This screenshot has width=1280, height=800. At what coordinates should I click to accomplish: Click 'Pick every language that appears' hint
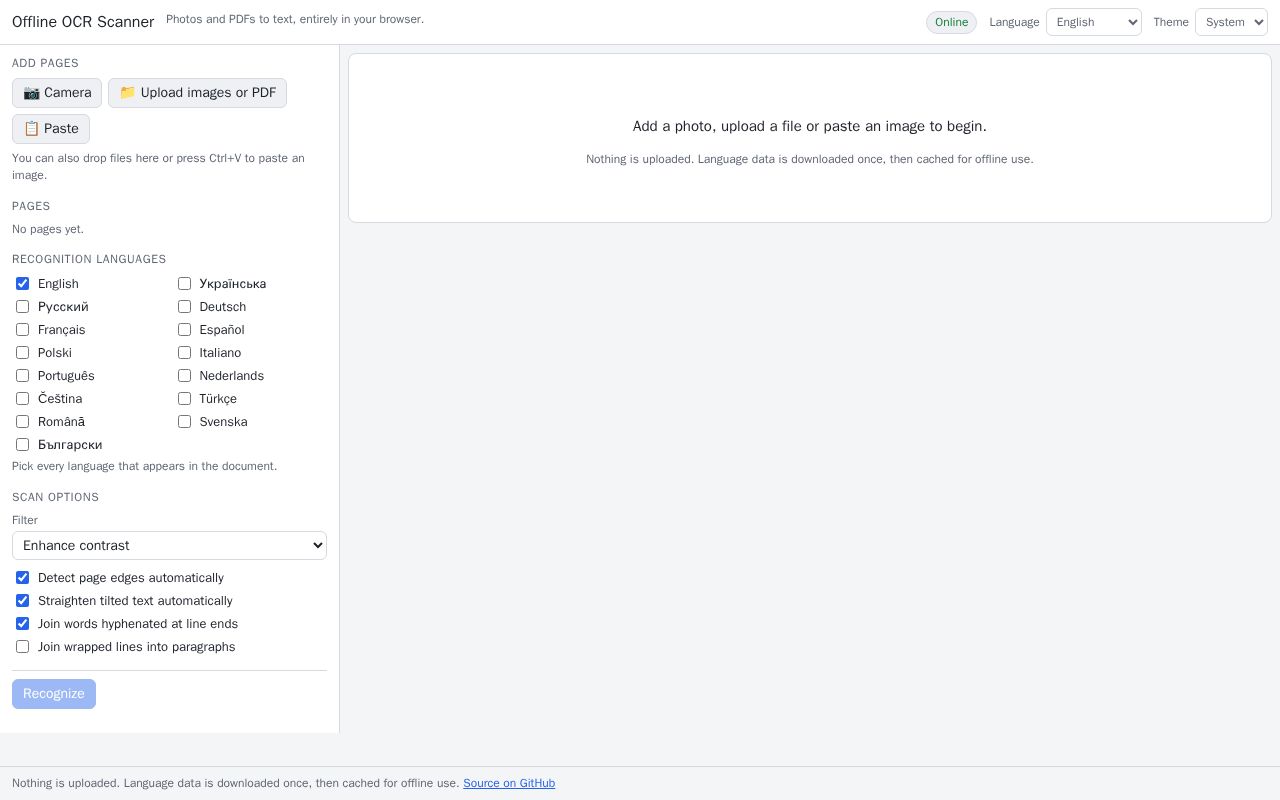tap(144, 466)
